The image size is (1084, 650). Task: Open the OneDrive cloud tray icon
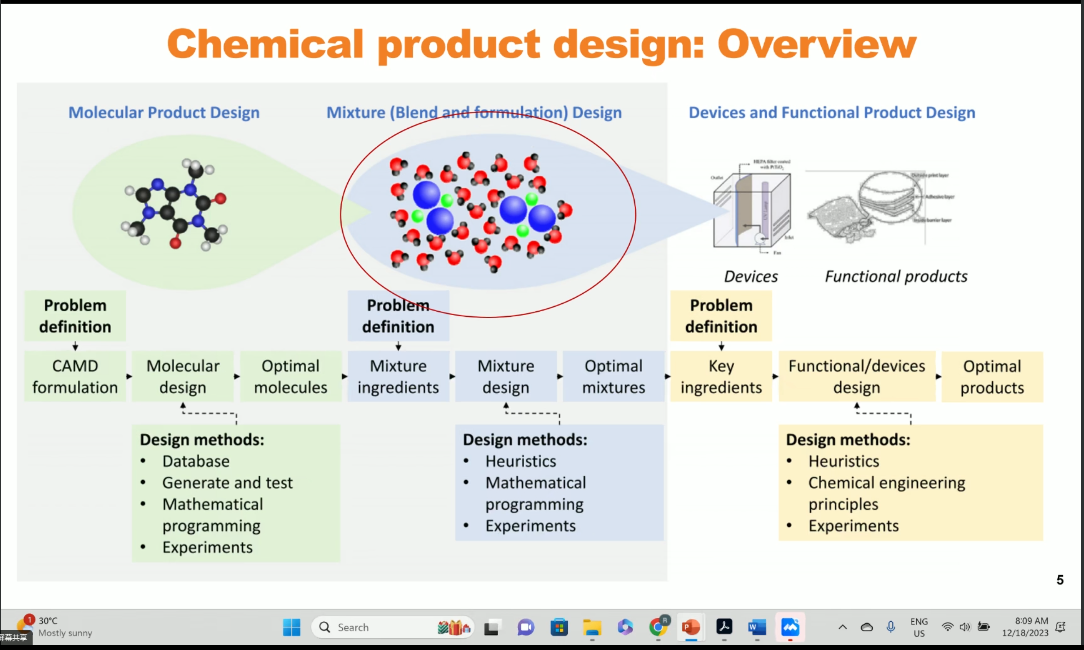coord(867,627)
